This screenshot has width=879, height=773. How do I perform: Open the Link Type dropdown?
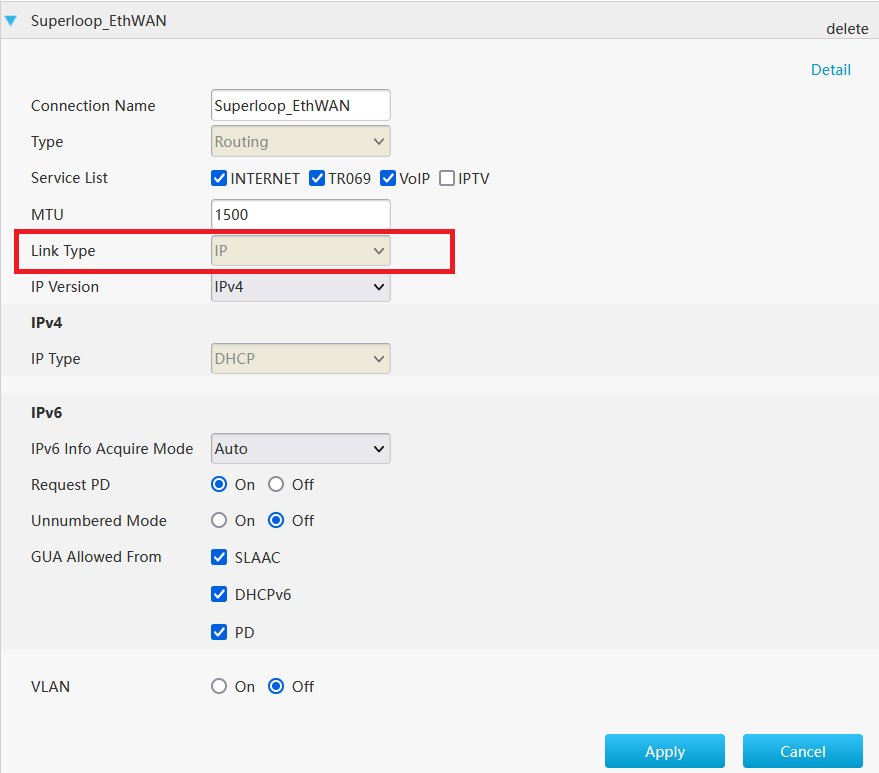pyautogui.click(x=300, y=250)
